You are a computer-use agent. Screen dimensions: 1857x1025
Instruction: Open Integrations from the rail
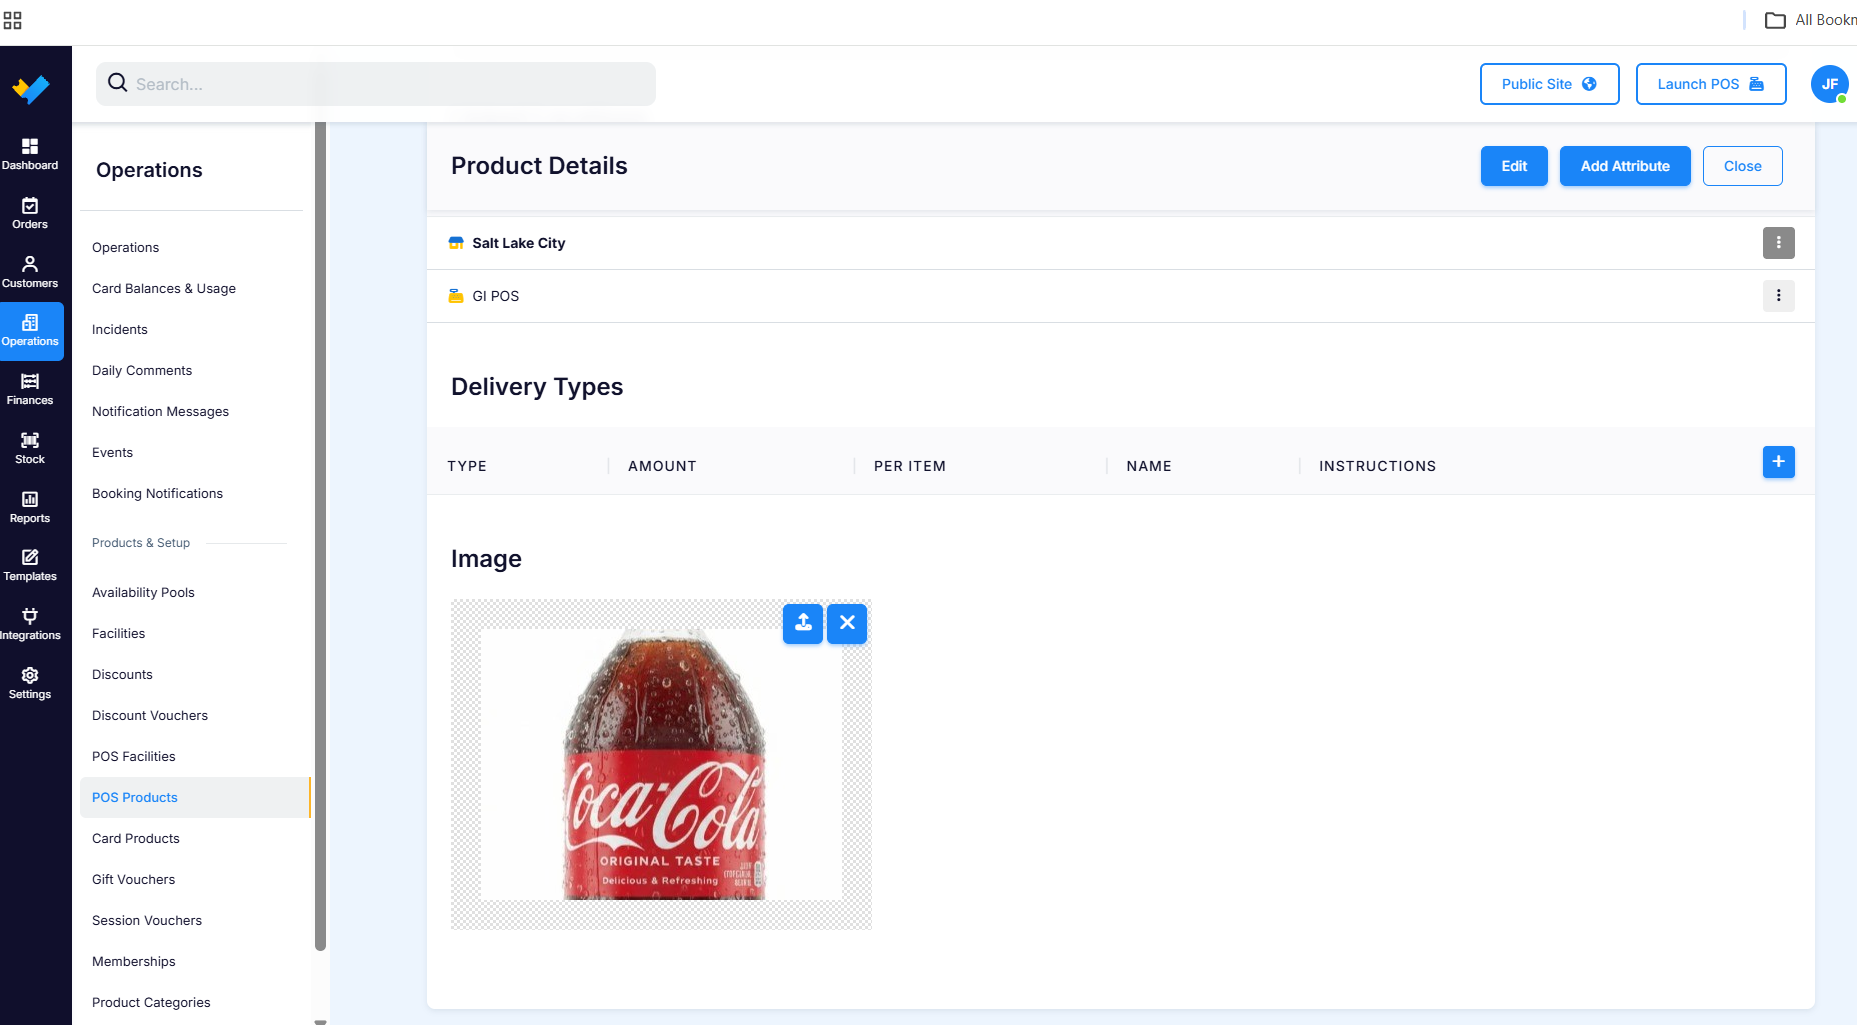coord(30,625)
